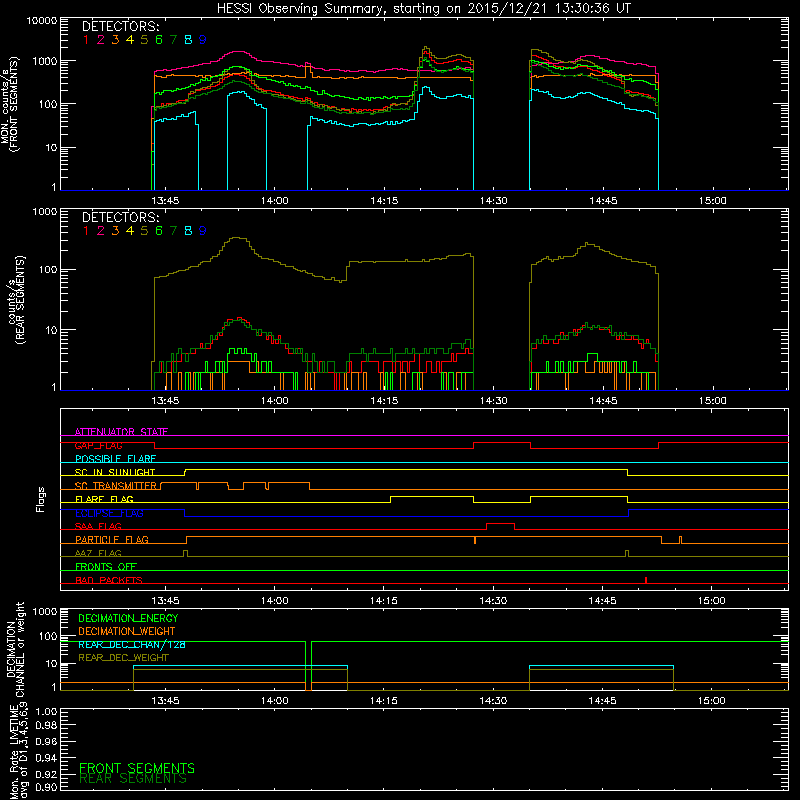Click 13:45 under the front segments plot
Viewport: 800px width, 800px height.
point(165,201)
